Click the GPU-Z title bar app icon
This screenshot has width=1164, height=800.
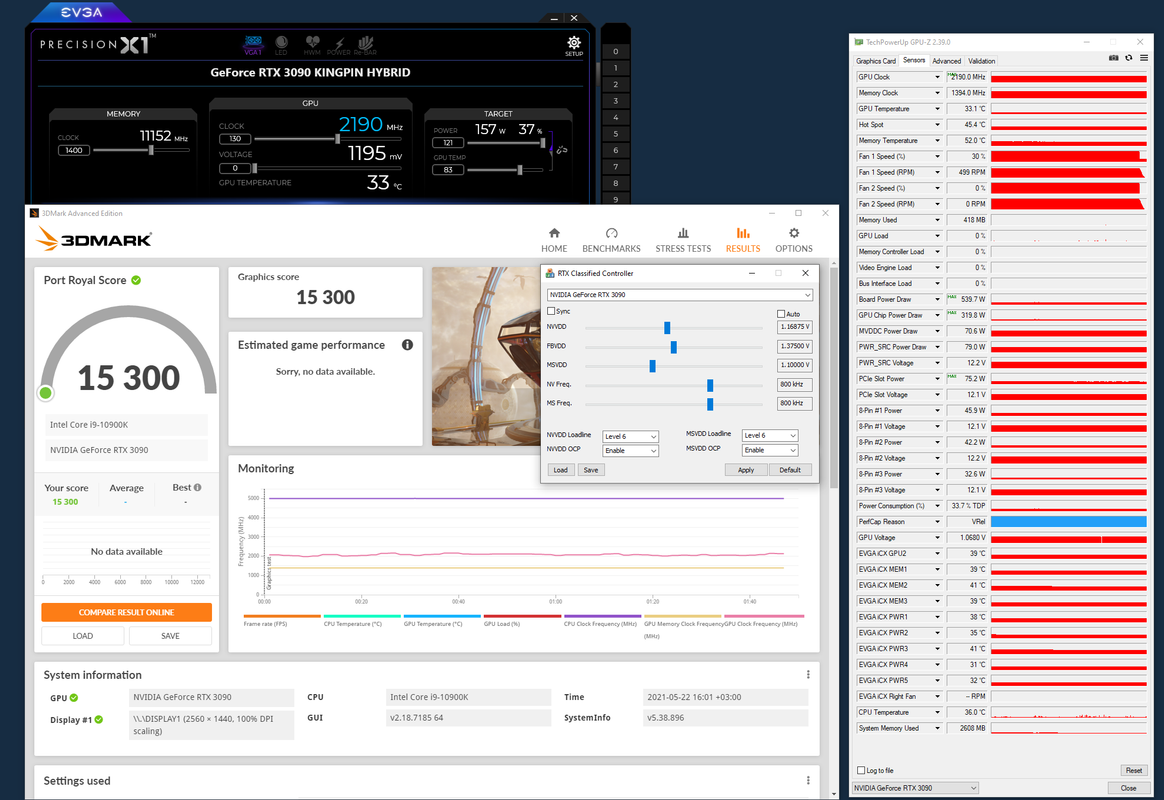859,42
